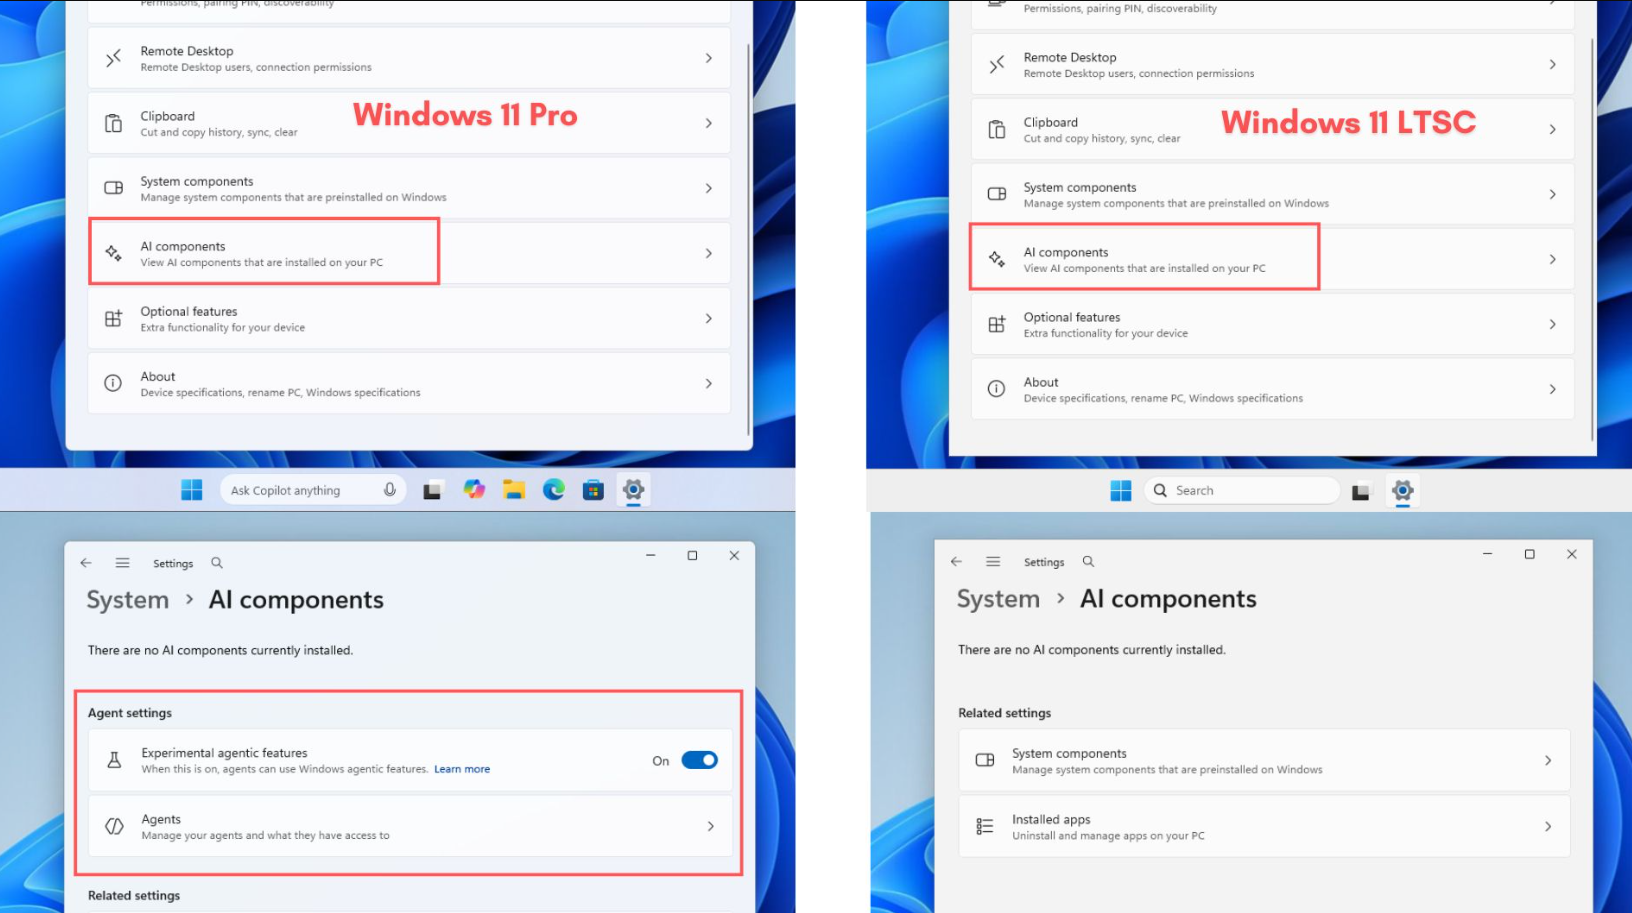1632x913 pixels.
Task: Click search icon in the window listing Installed apps
Action: [1089, 562]
